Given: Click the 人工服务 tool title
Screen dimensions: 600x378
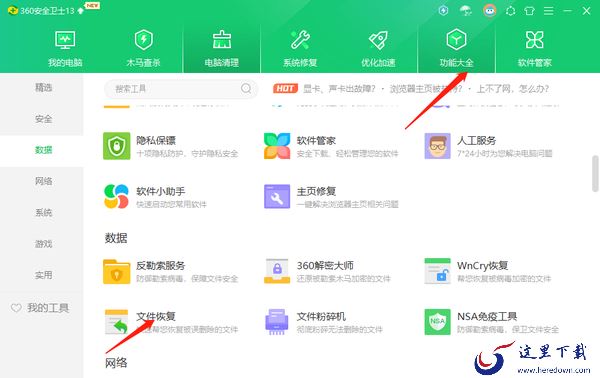Looking at the screenshot, I should [x=476, y=140].
